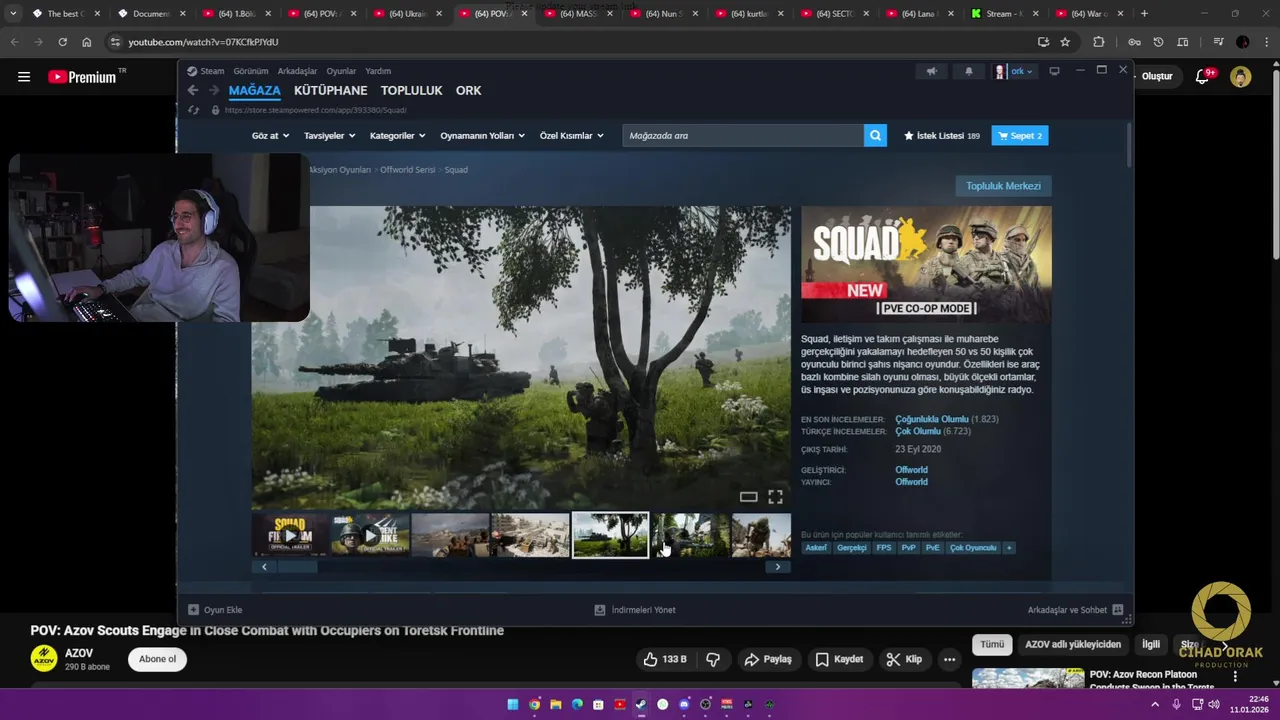1280x720 pixels.
Task: Expand Kategoriler dropdown in Steam store
Action: click(397, 136)
